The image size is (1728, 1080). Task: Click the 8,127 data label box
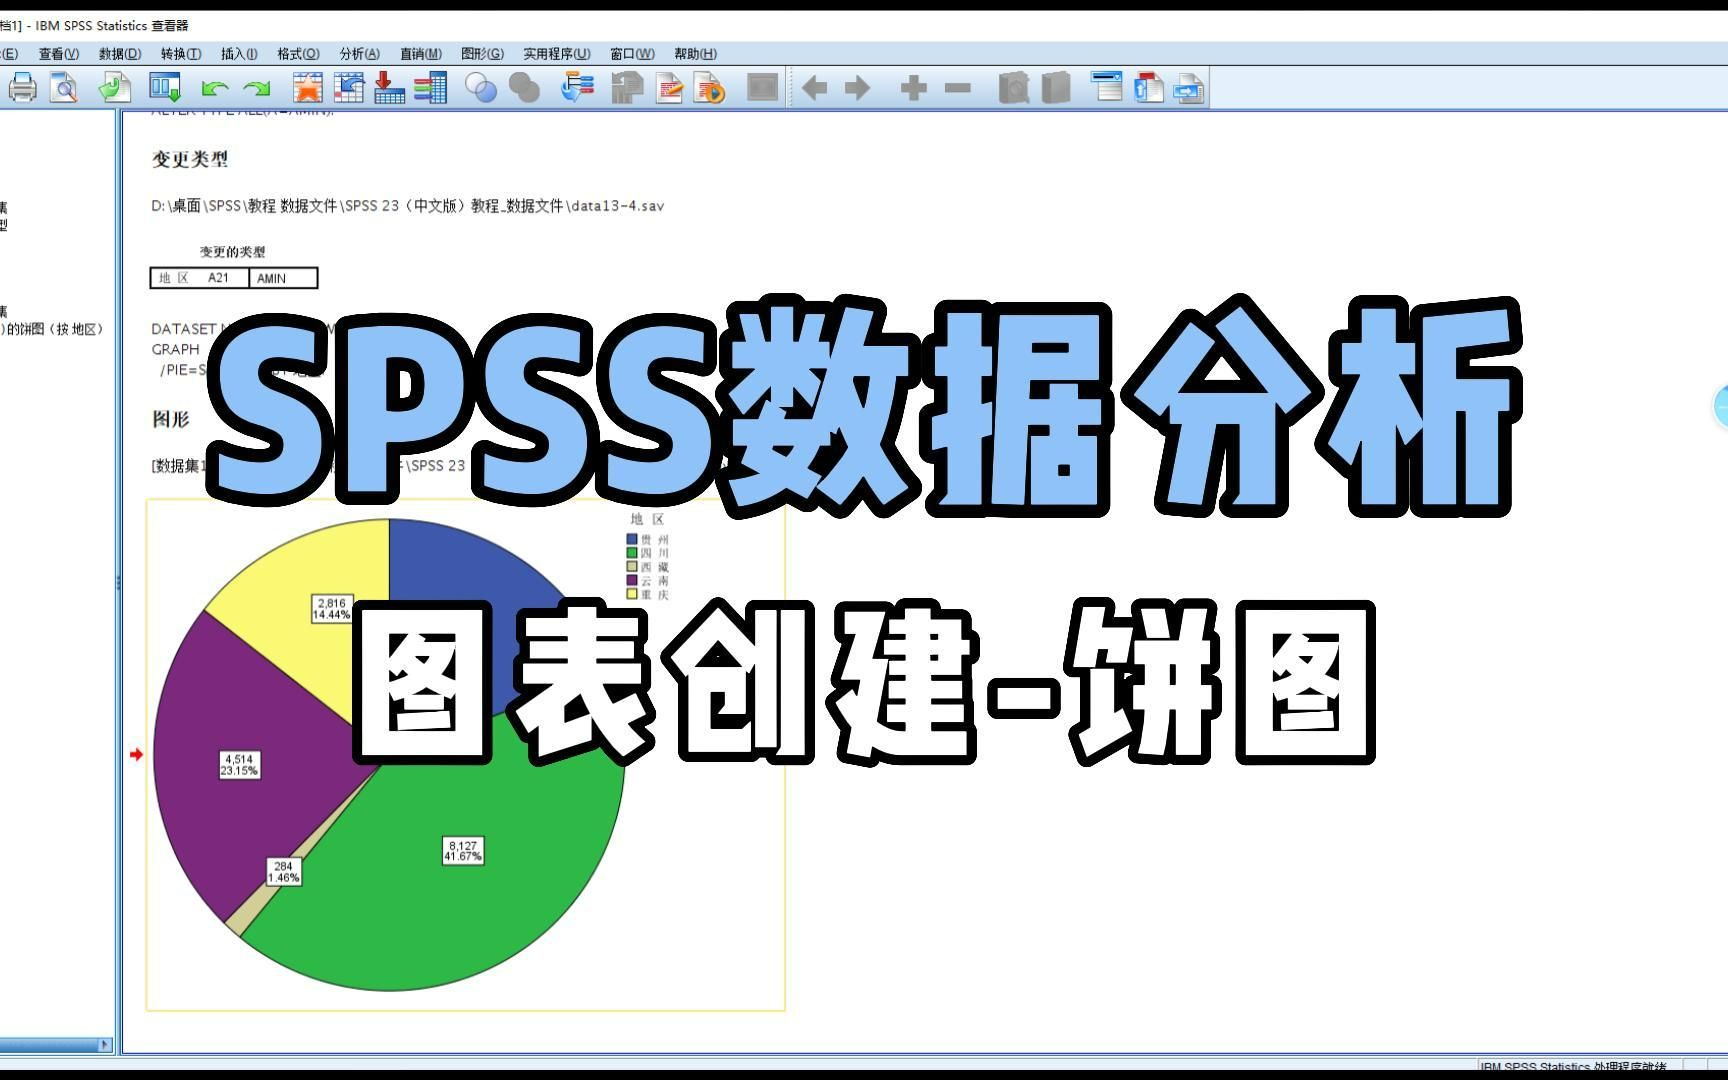click(x=463, y=851)
